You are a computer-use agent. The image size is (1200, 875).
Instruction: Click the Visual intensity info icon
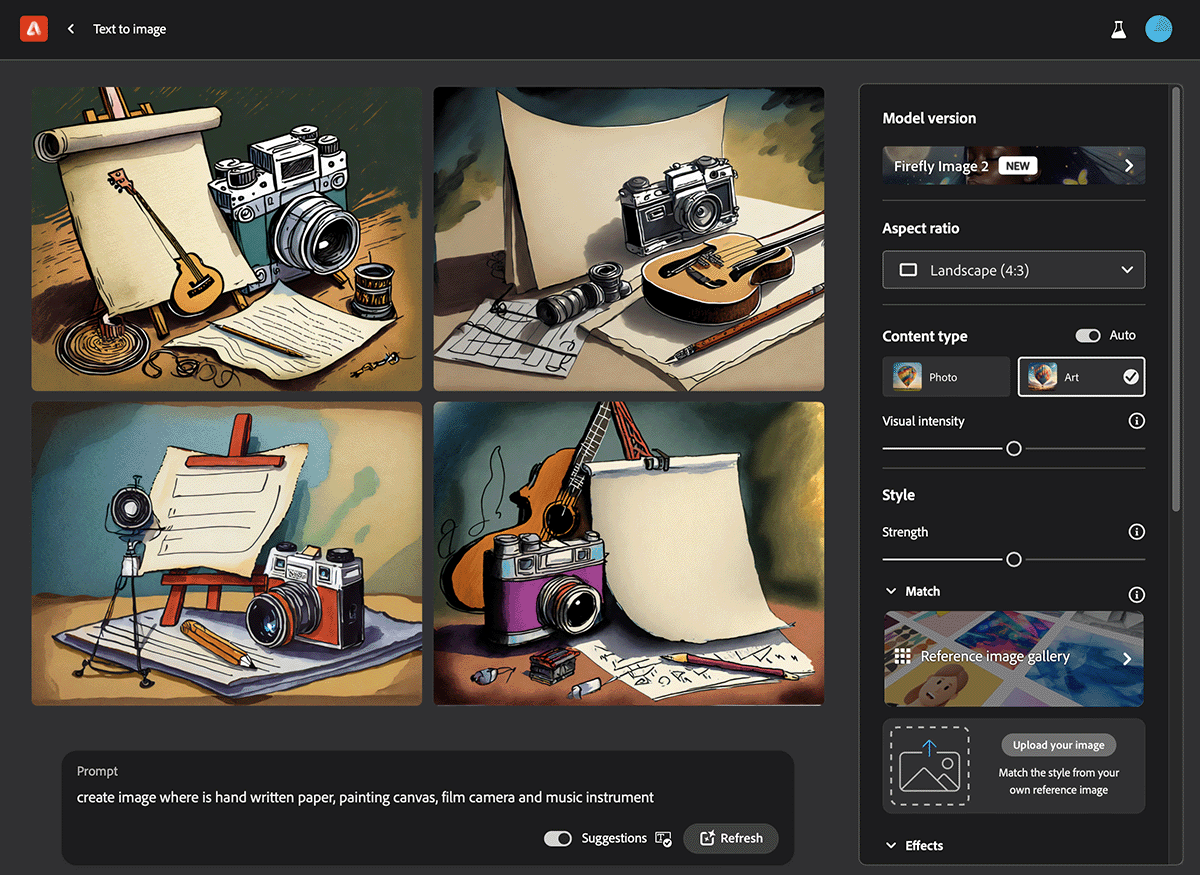coord(1136,421)
